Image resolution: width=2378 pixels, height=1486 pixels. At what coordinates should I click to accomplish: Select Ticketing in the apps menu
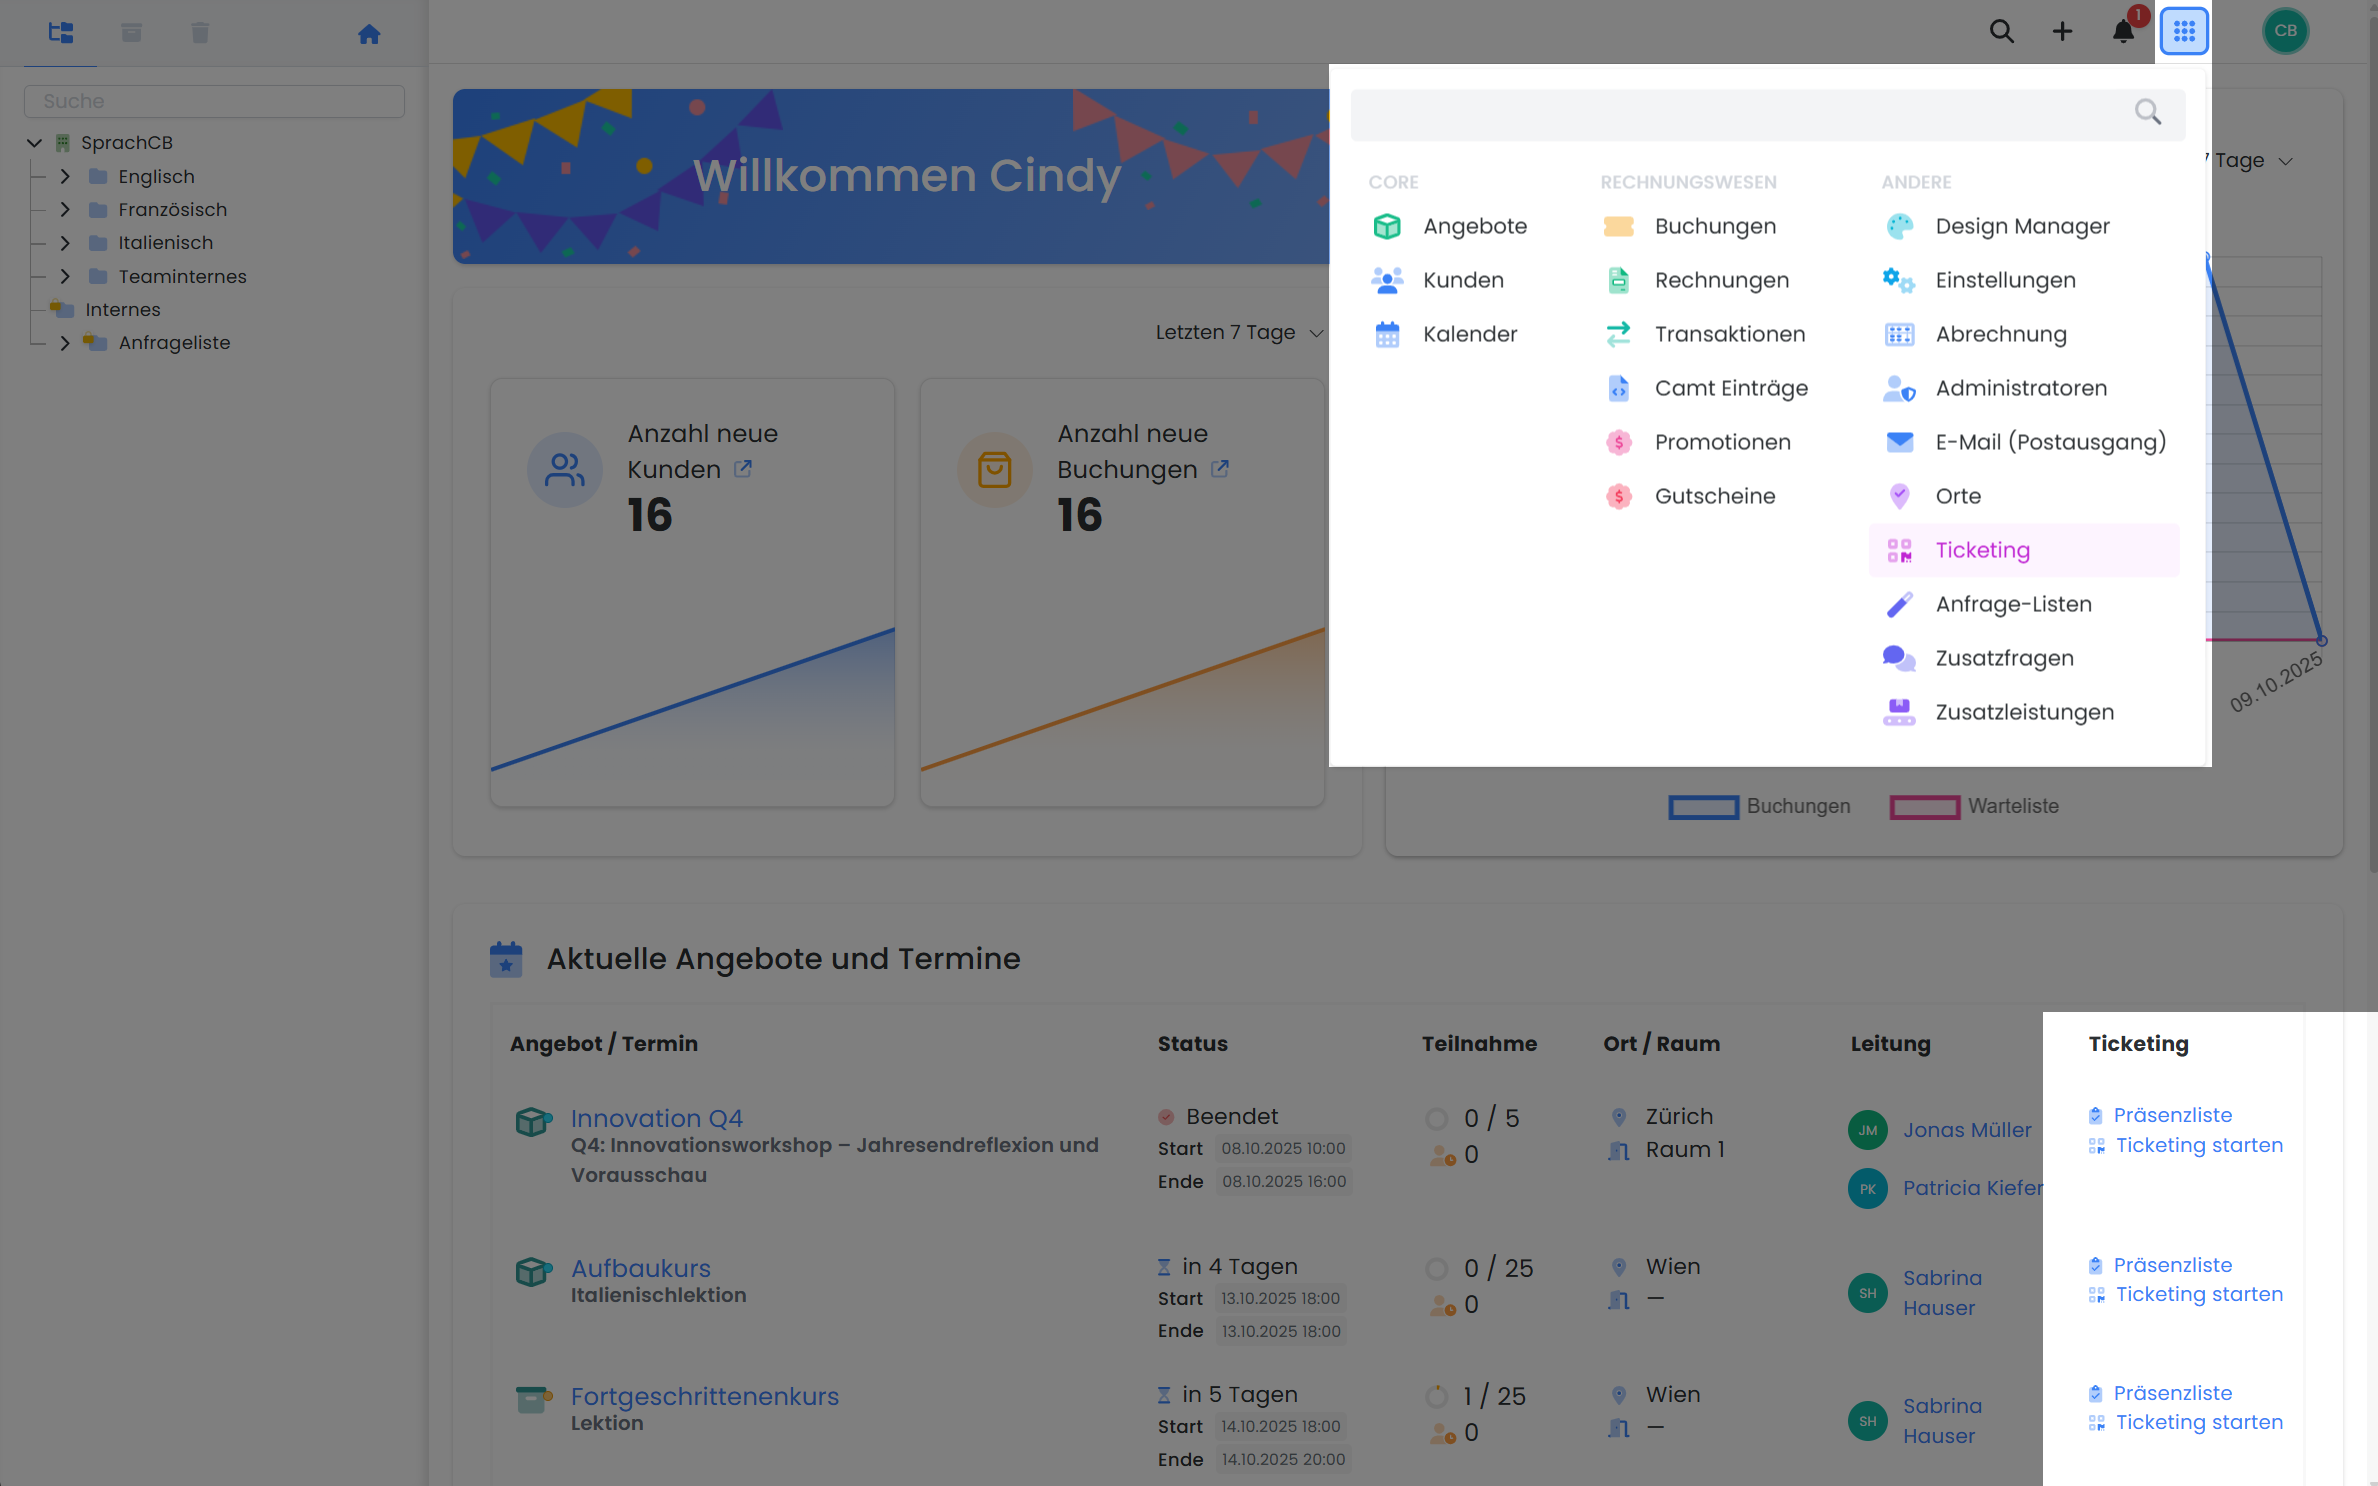(1982, 550)
